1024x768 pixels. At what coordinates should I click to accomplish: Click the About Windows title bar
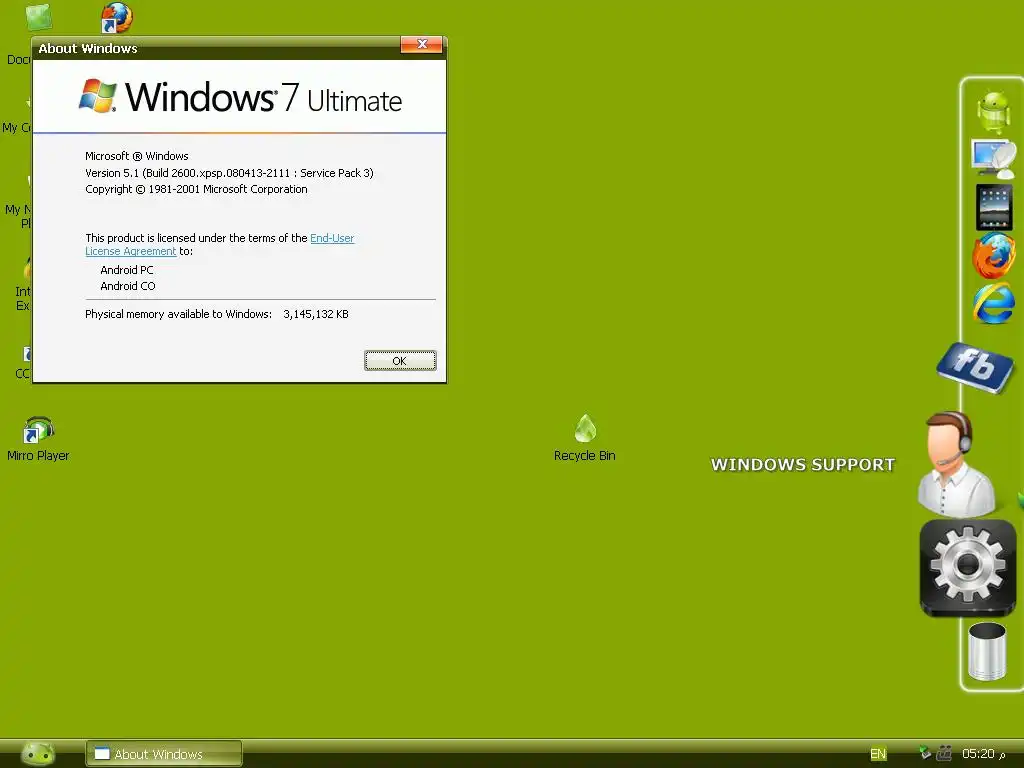[216, 48]
